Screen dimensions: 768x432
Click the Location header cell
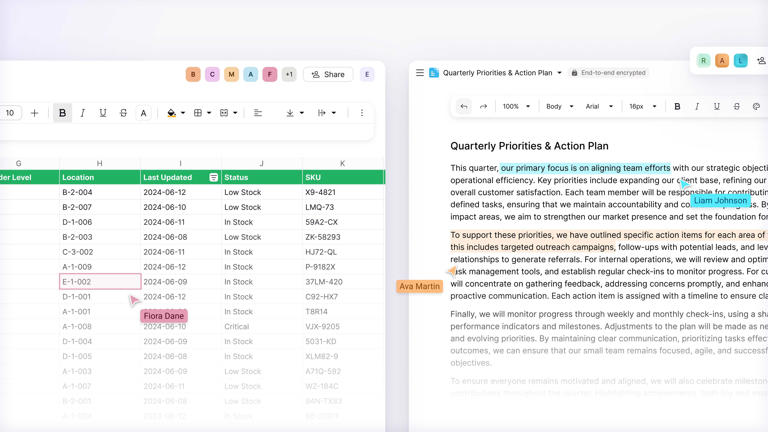pos(99,177)
